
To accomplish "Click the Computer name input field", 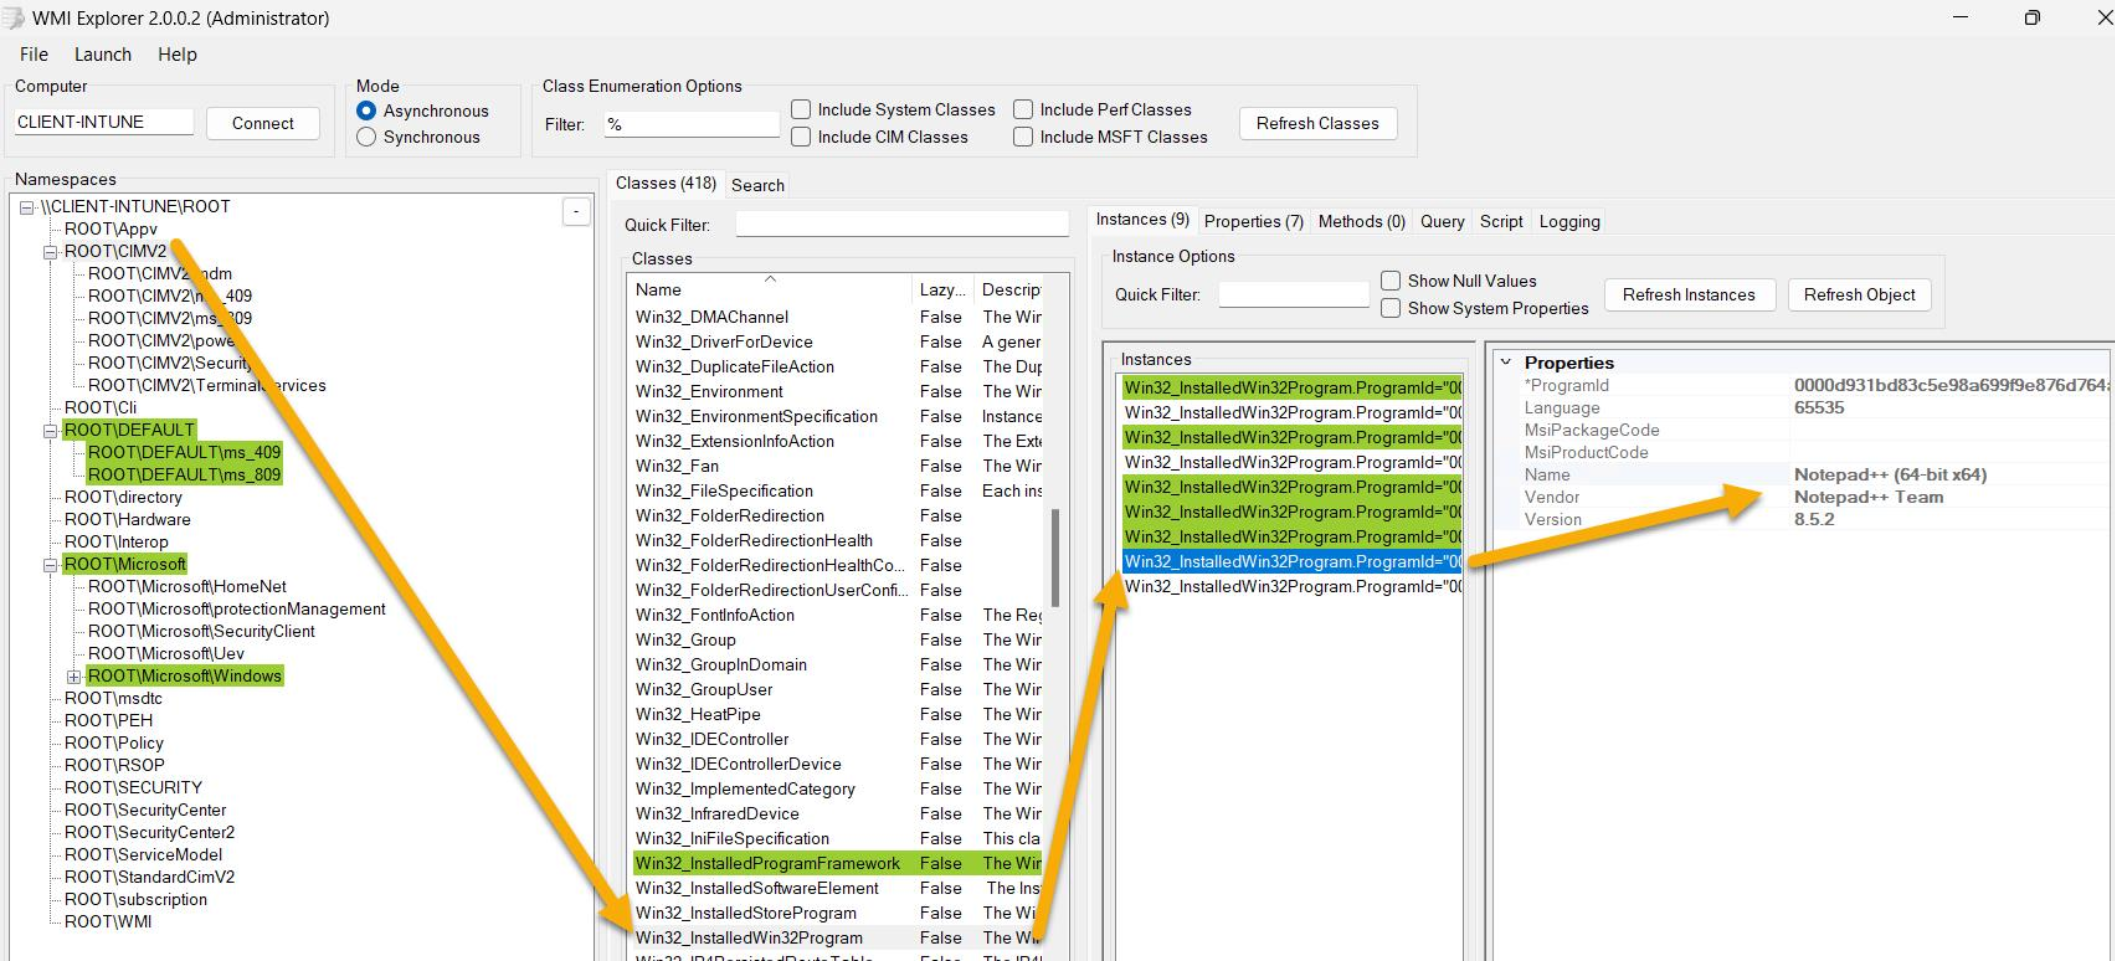I will tap(103, 122).
